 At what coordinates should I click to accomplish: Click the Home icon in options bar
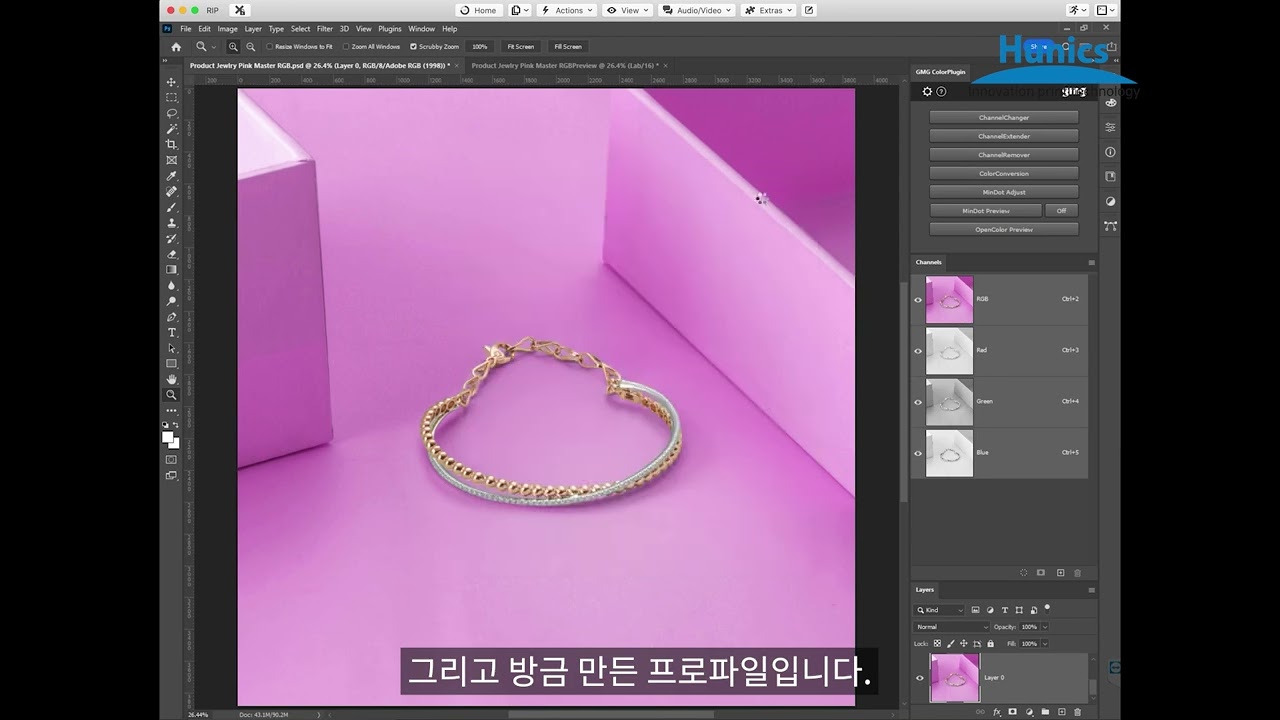(x=176, y=46)
